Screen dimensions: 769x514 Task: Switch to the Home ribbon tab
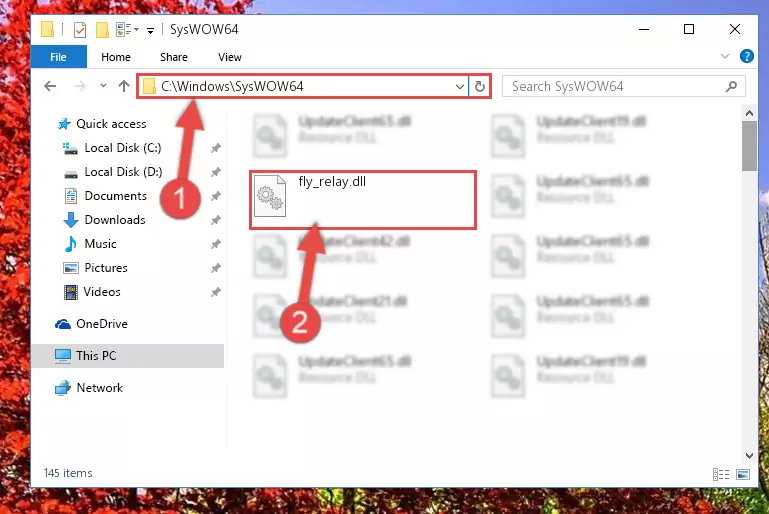[x=116, y=57]
